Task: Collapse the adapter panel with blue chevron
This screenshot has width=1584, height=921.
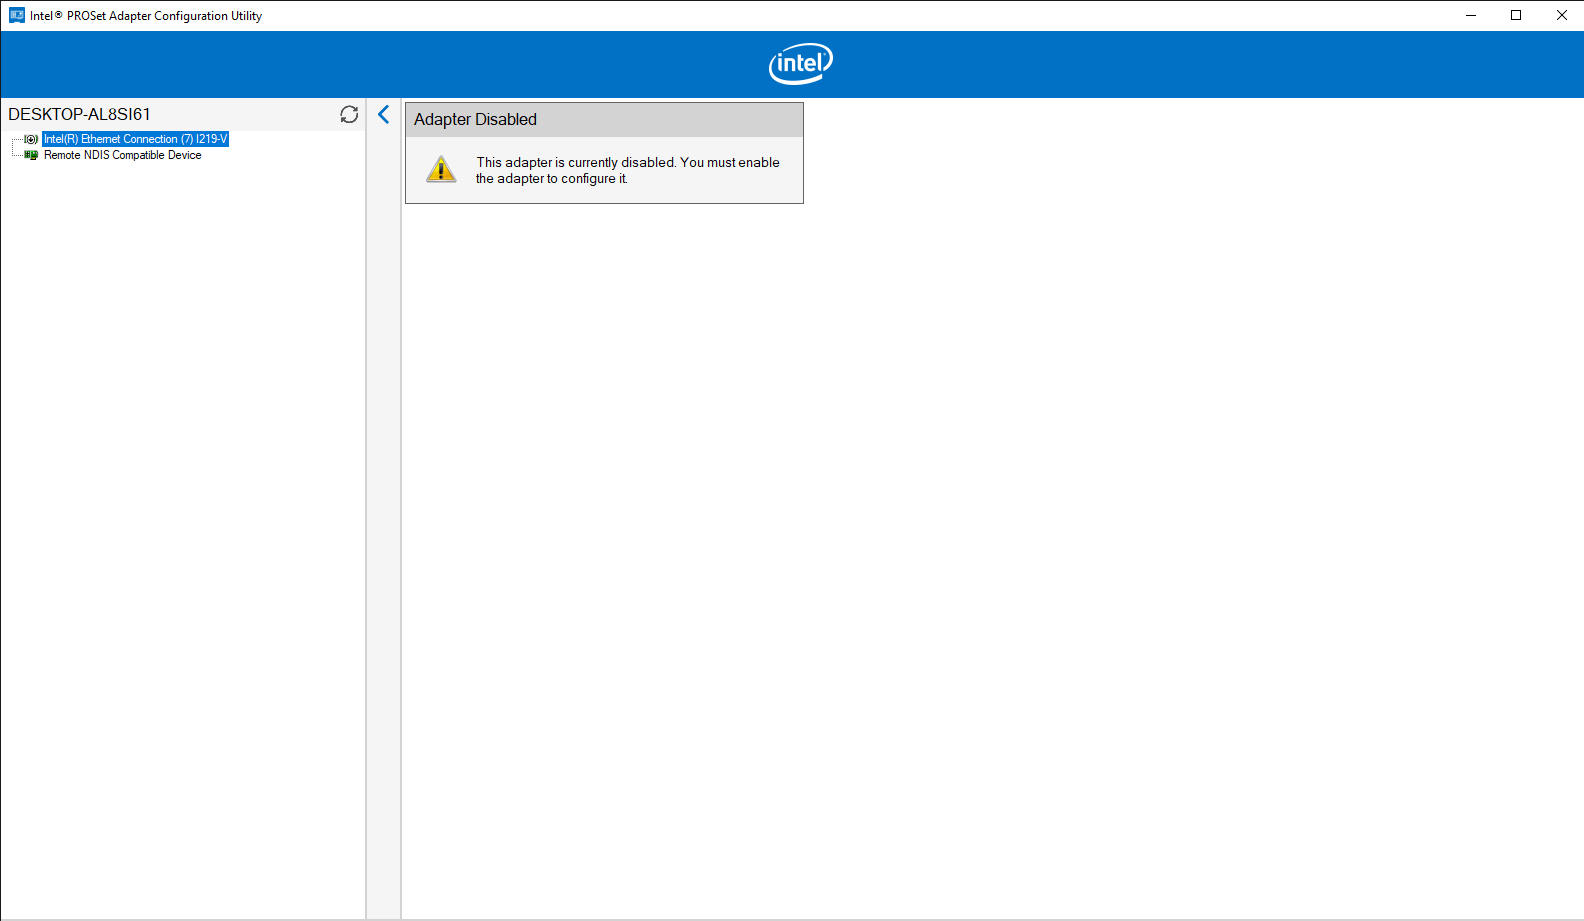Action: point(384,114)
